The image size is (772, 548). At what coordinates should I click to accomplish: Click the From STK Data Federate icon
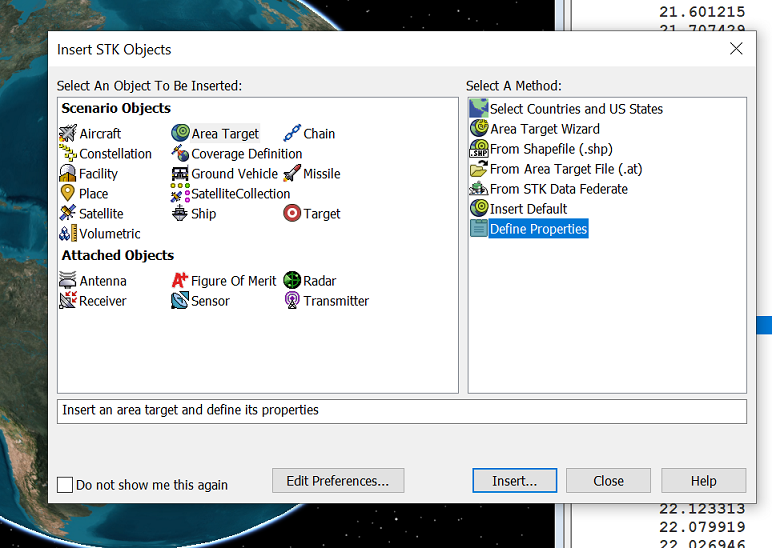coord(479,189)
